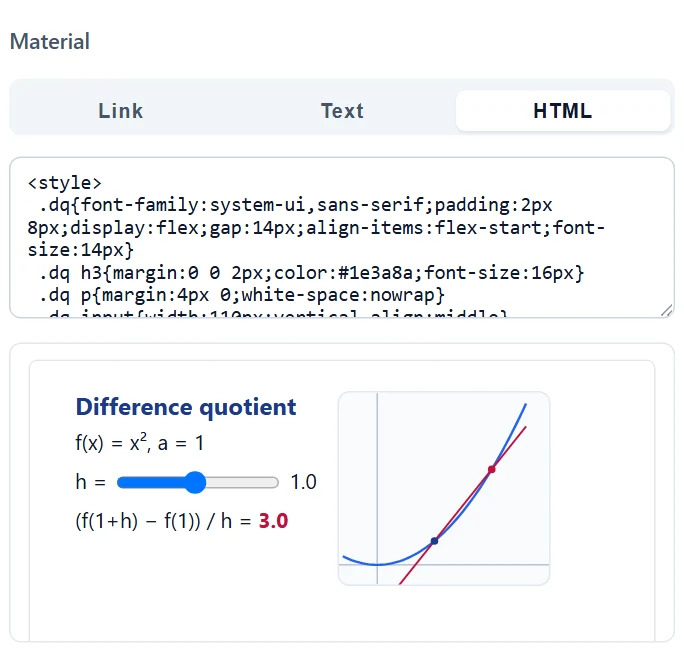Switch to the Text tab
684x663 pixels.
pyautogui.click(x=342, y=111)
